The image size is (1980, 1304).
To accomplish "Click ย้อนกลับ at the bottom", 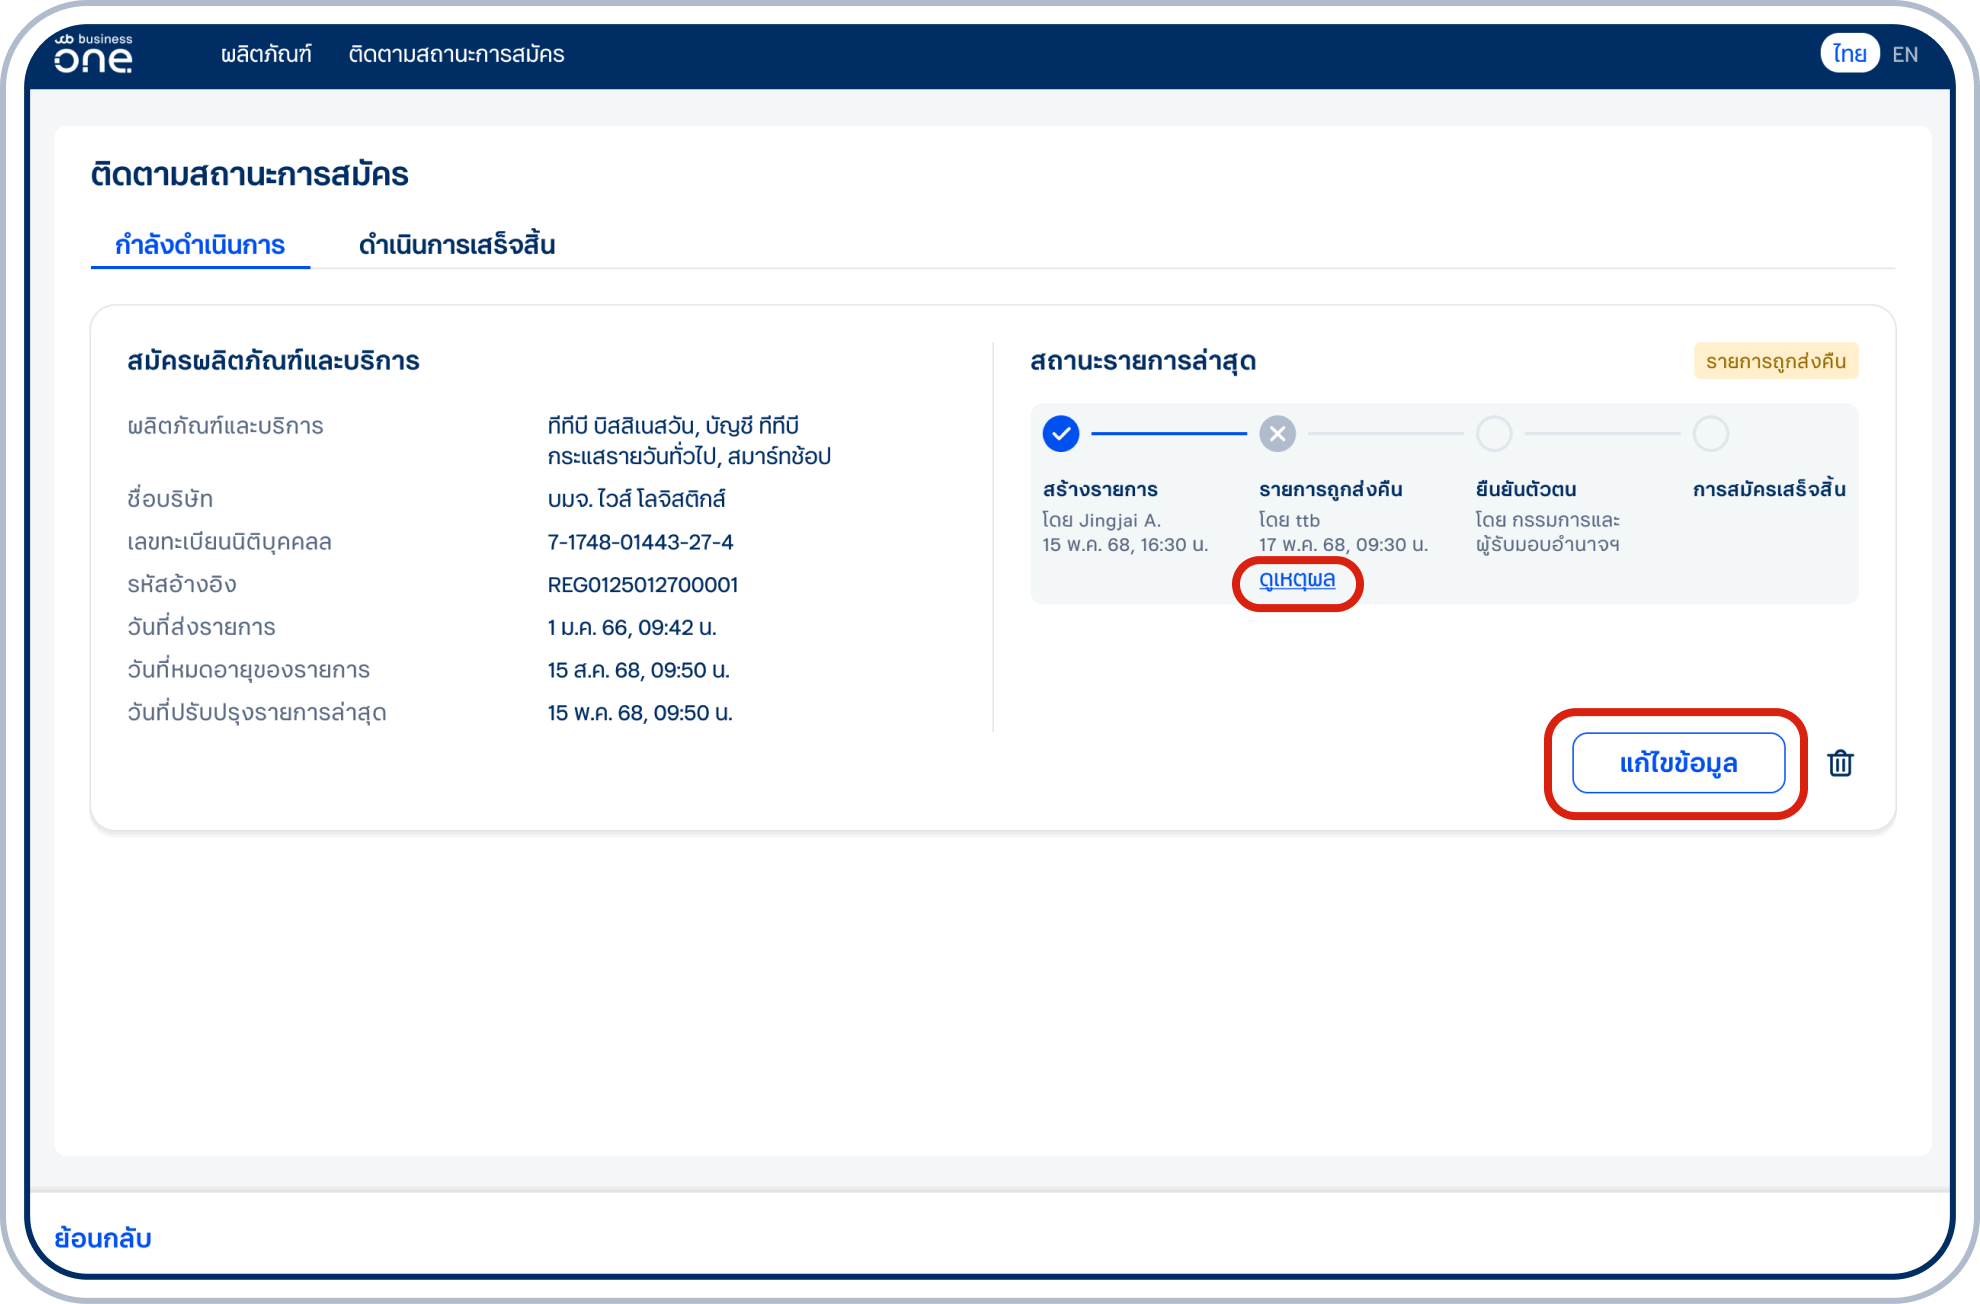I will tap(103, 1238).
